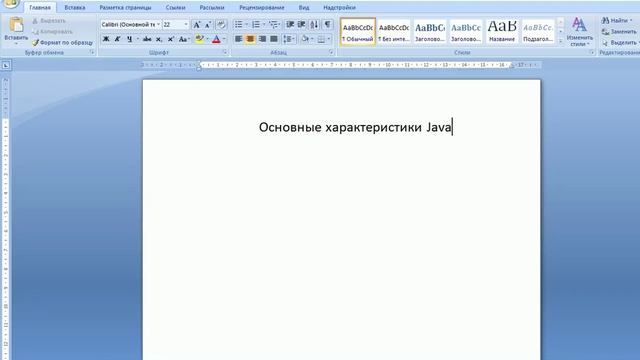640x360 pixels.
Task: Open the underline style dropdown arrow
Action: [x=138, y=39]
